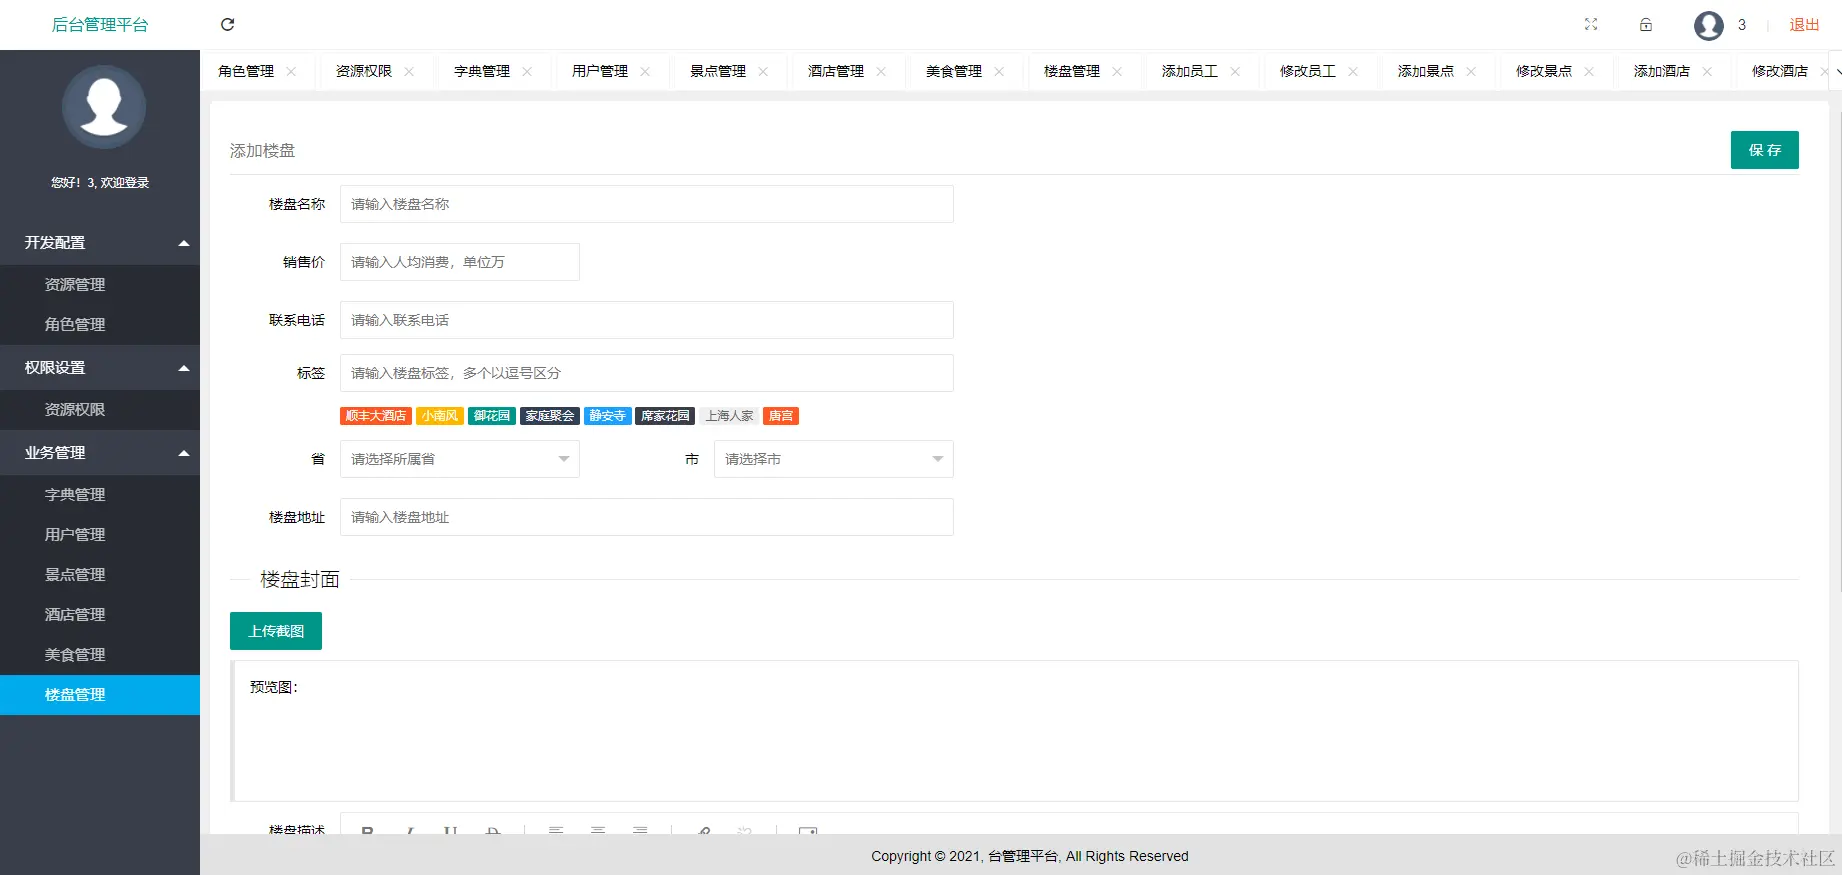The image size is (1842, 875).
Task: Open the 酒店管理 tab
Action: (836, 71)
